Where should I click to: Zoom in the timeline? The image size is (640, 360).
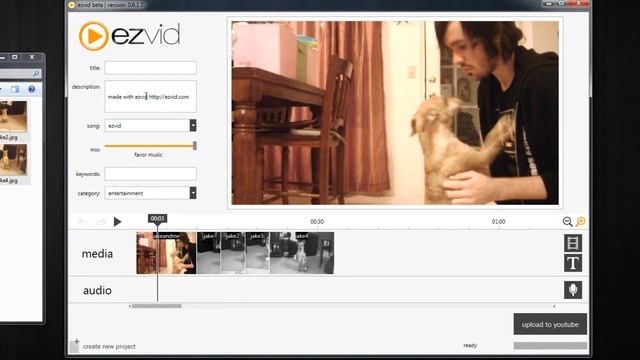(x=580, y=221)
